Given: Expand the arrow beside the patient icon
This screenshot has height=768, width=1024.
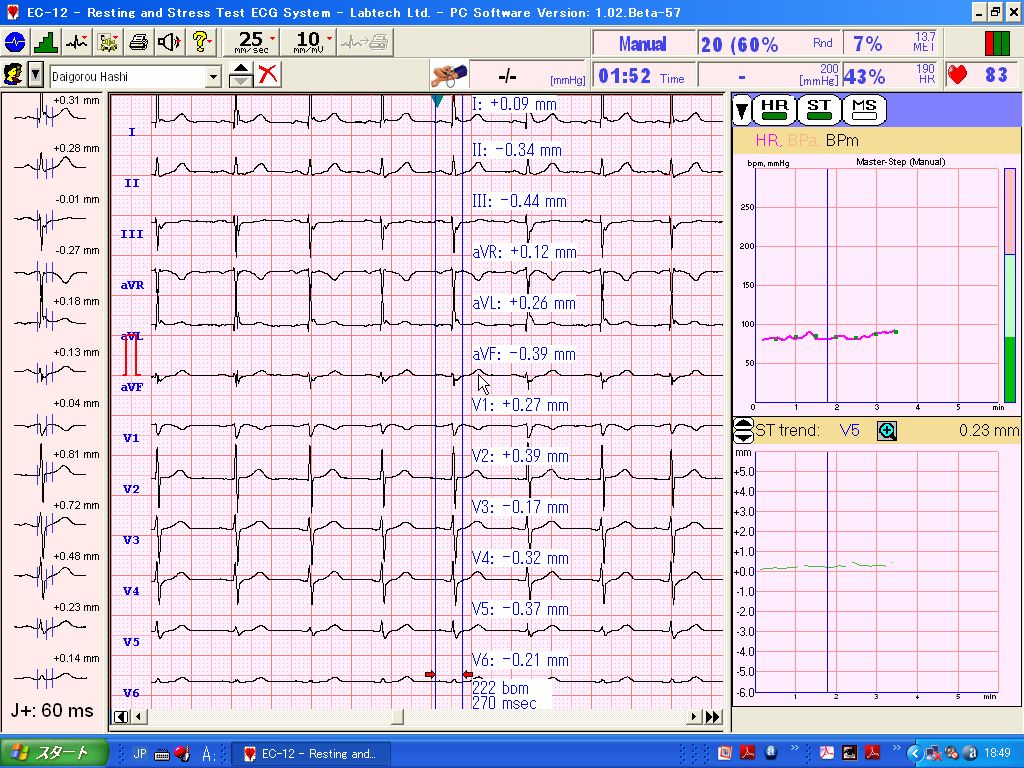Looking at the screenshot, I should pyautogui.click(x=36, y=75).
